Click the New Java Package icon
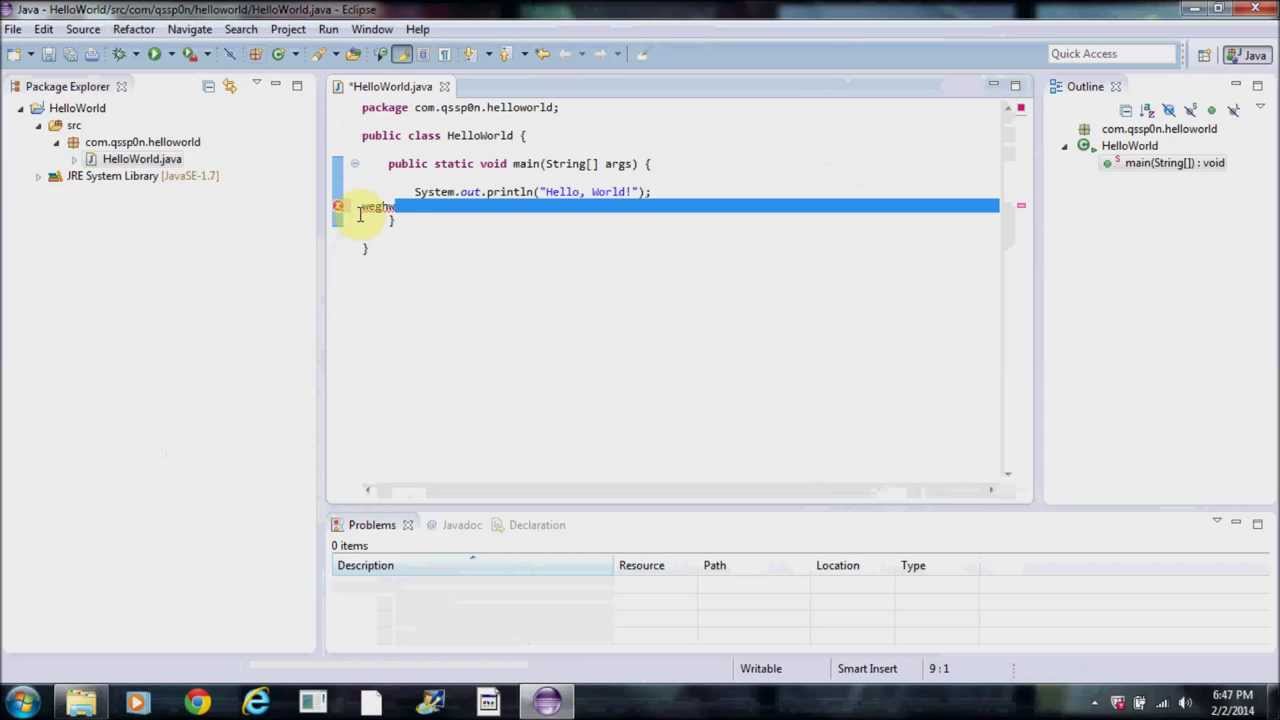Image resolution: width=1280 pixels, height=720 pixels. (x=255, y=54)
